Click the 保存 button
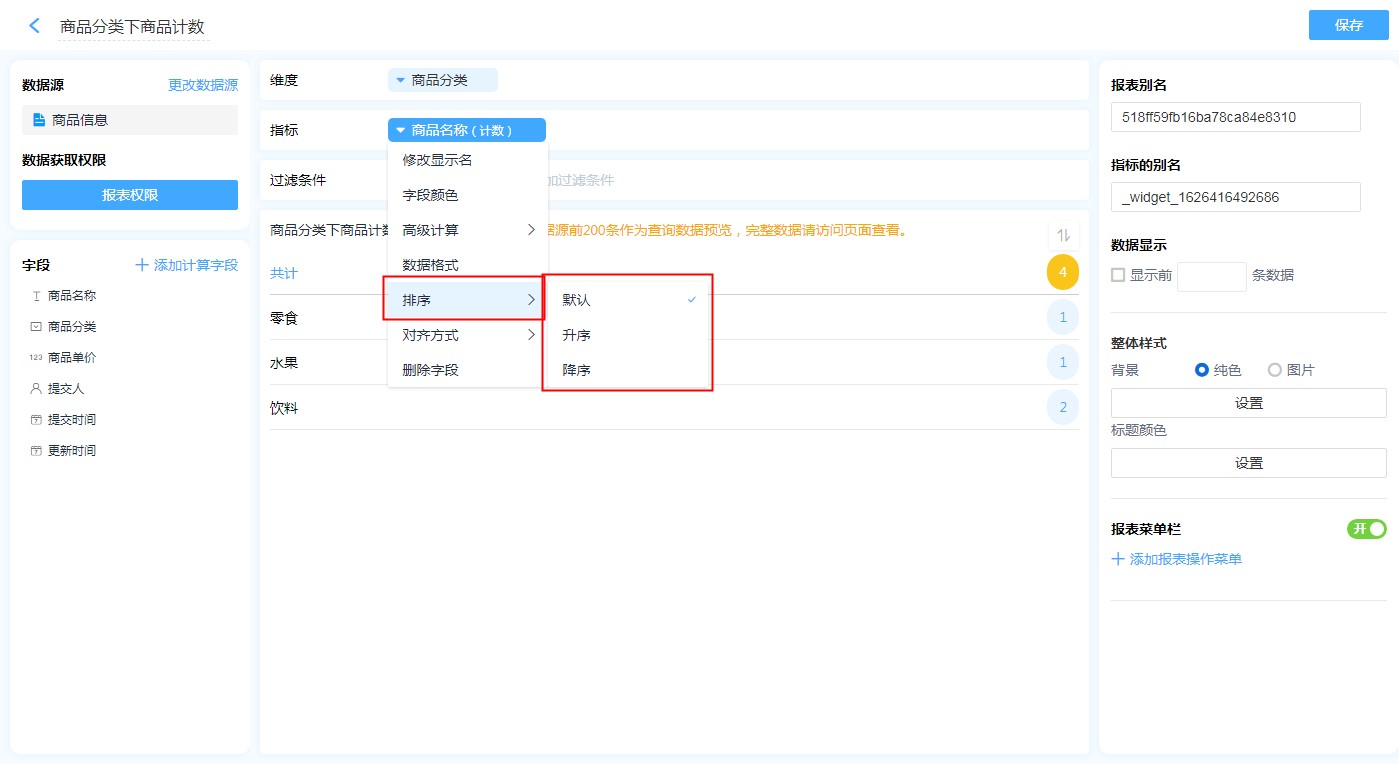 [x=1348, y=25]
